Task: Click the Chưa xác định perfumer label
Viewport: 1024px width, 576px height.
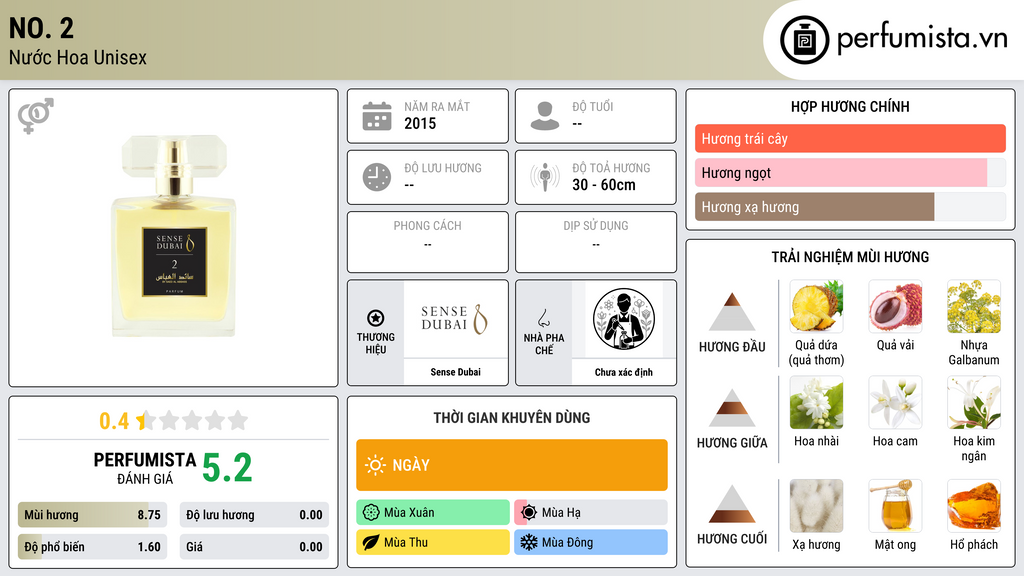Action: click(624, 372)
